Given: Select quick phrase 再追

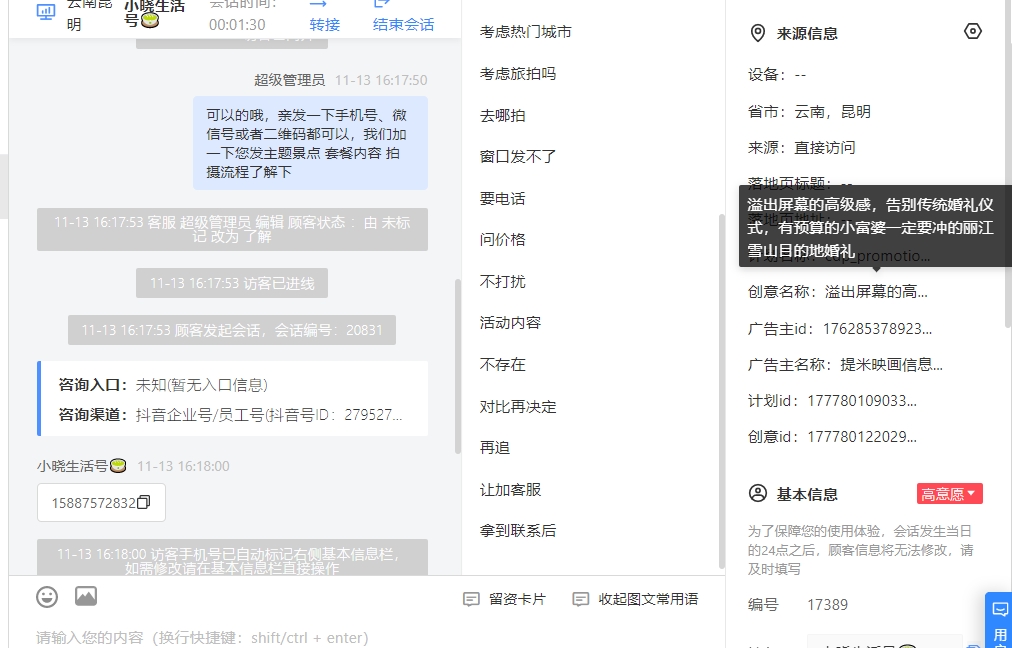Looking at the screenshot, I should pyautogui.click(x=494, y=447).
